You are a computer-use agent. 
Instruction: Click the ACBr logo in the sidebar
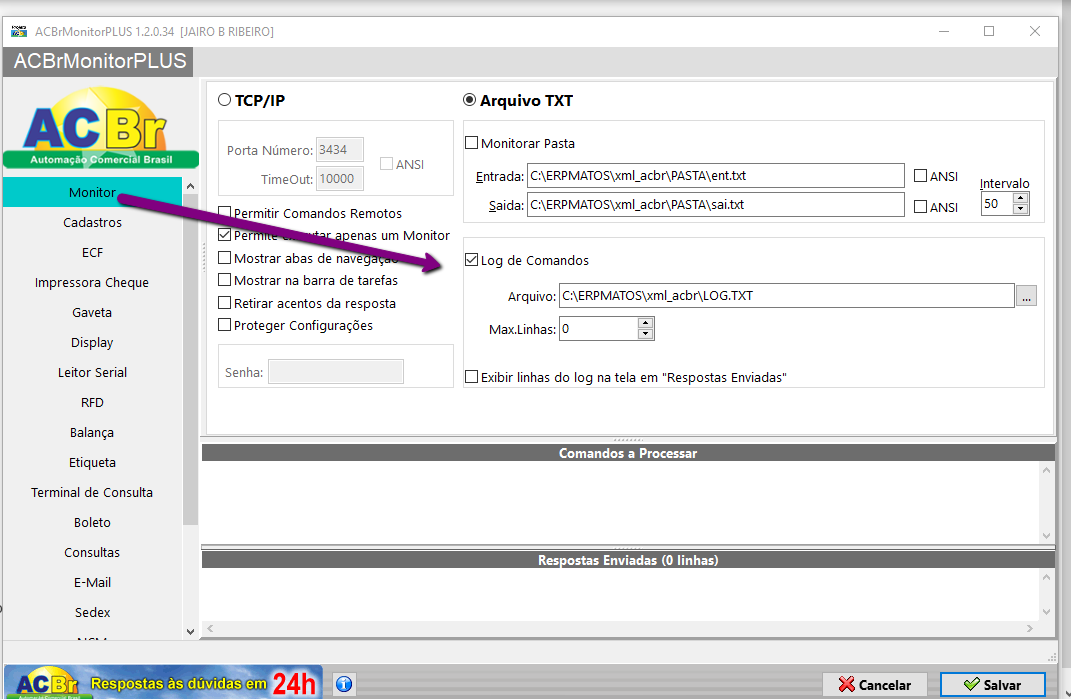100,128
